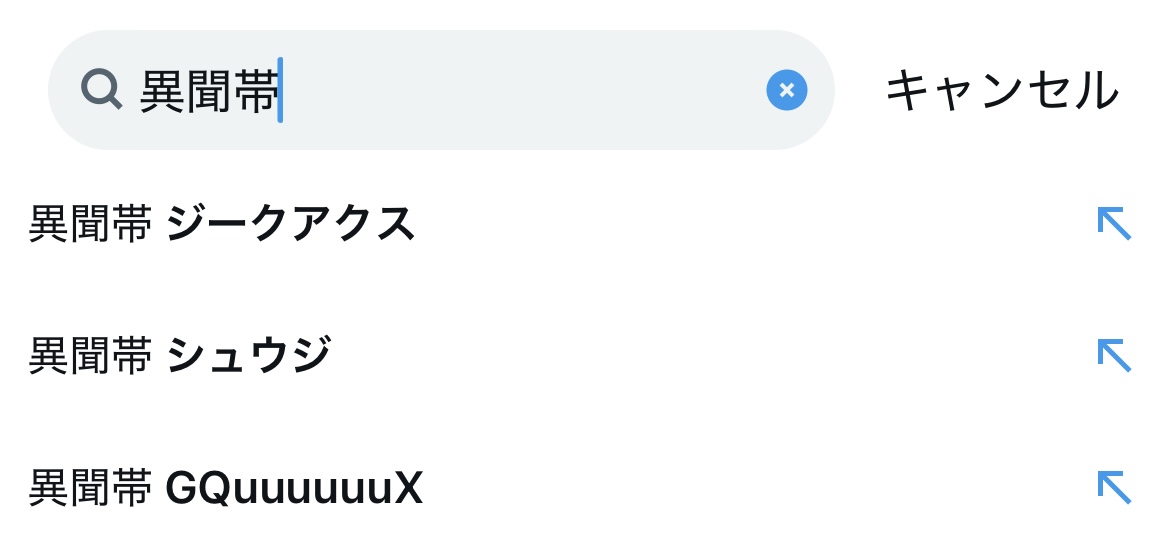The image size is (1170, 553).
Task: Select the 異聞帯 シュウジ suggestion
Action: click(x=180, y=356)
